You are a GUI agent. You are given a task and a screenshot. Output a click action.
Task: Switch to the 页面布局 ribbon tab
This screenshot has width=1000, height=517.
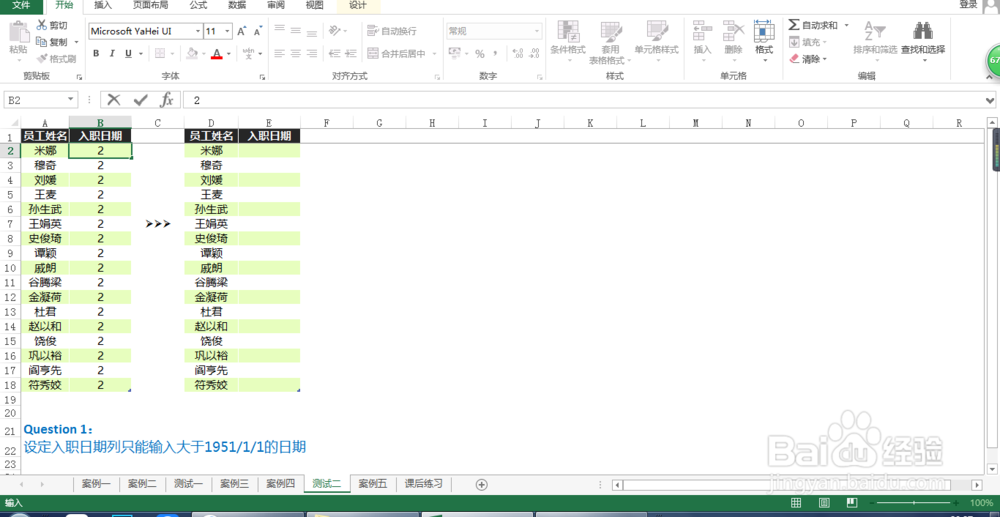(151, 6)
